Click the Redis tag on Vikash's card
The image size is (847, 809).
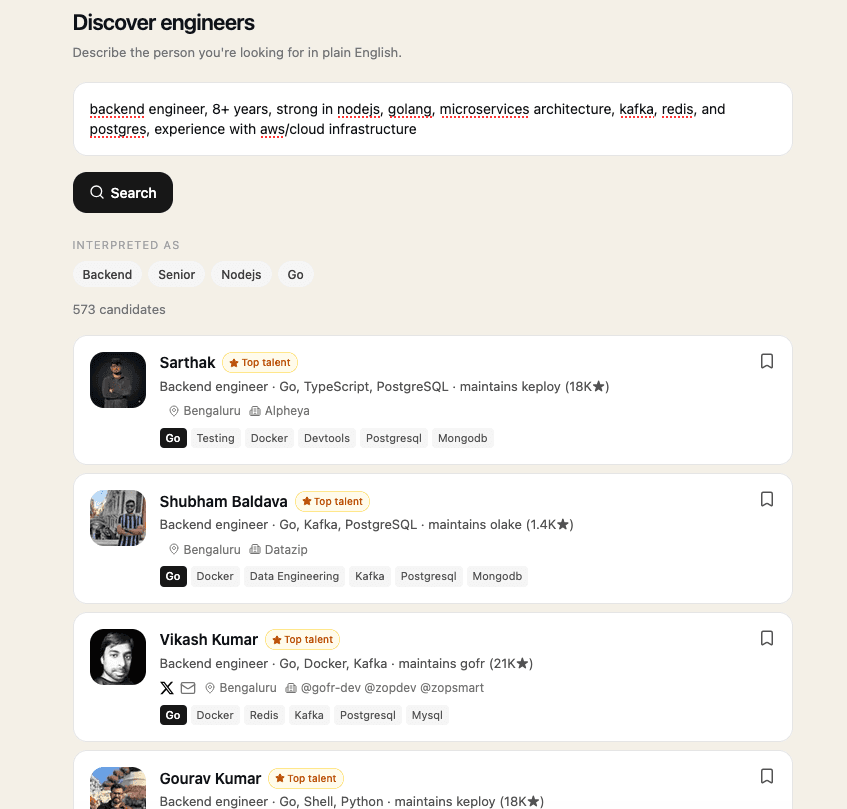264,715
